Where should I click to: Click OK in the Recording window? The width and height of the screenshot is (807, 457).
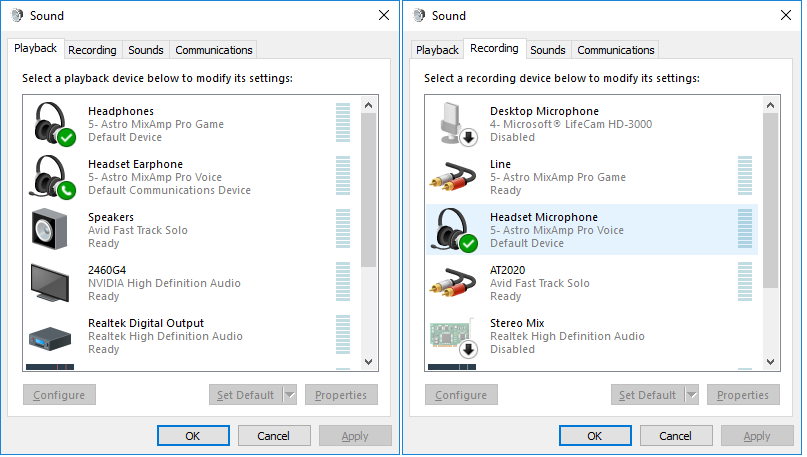[595, 436]
